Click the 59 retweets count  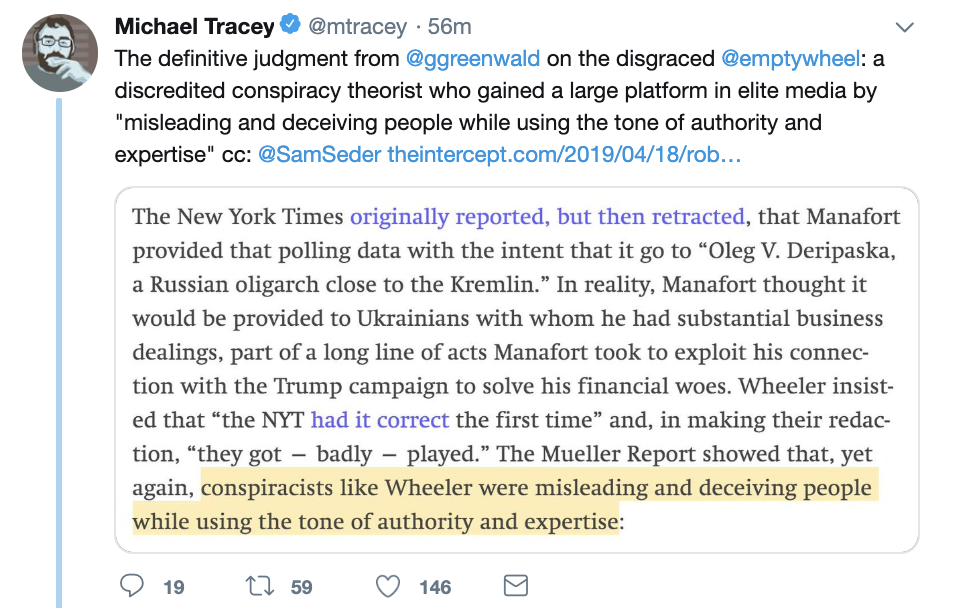[301, 587]
